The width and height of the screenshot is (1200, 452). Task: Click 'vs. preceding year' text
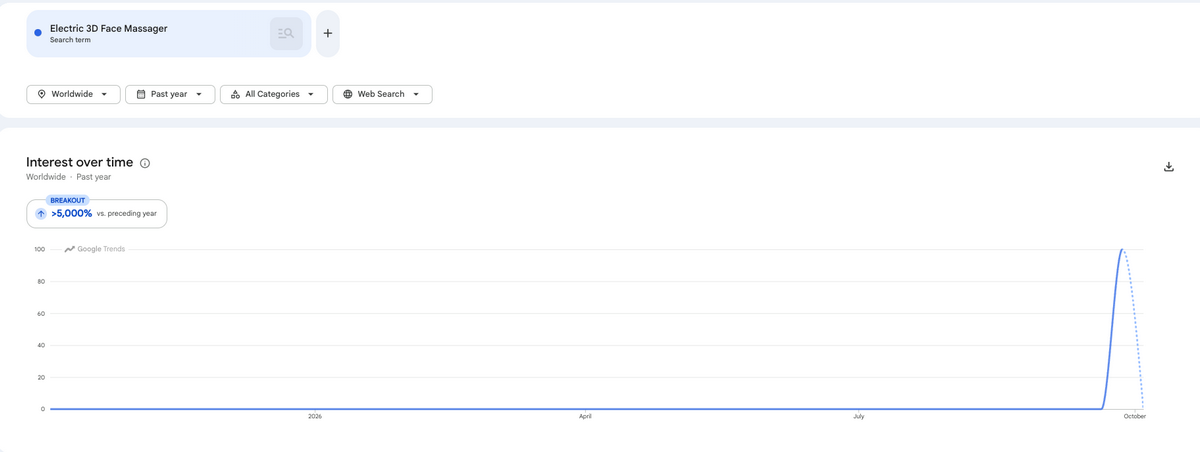click(x=127, y=214)
